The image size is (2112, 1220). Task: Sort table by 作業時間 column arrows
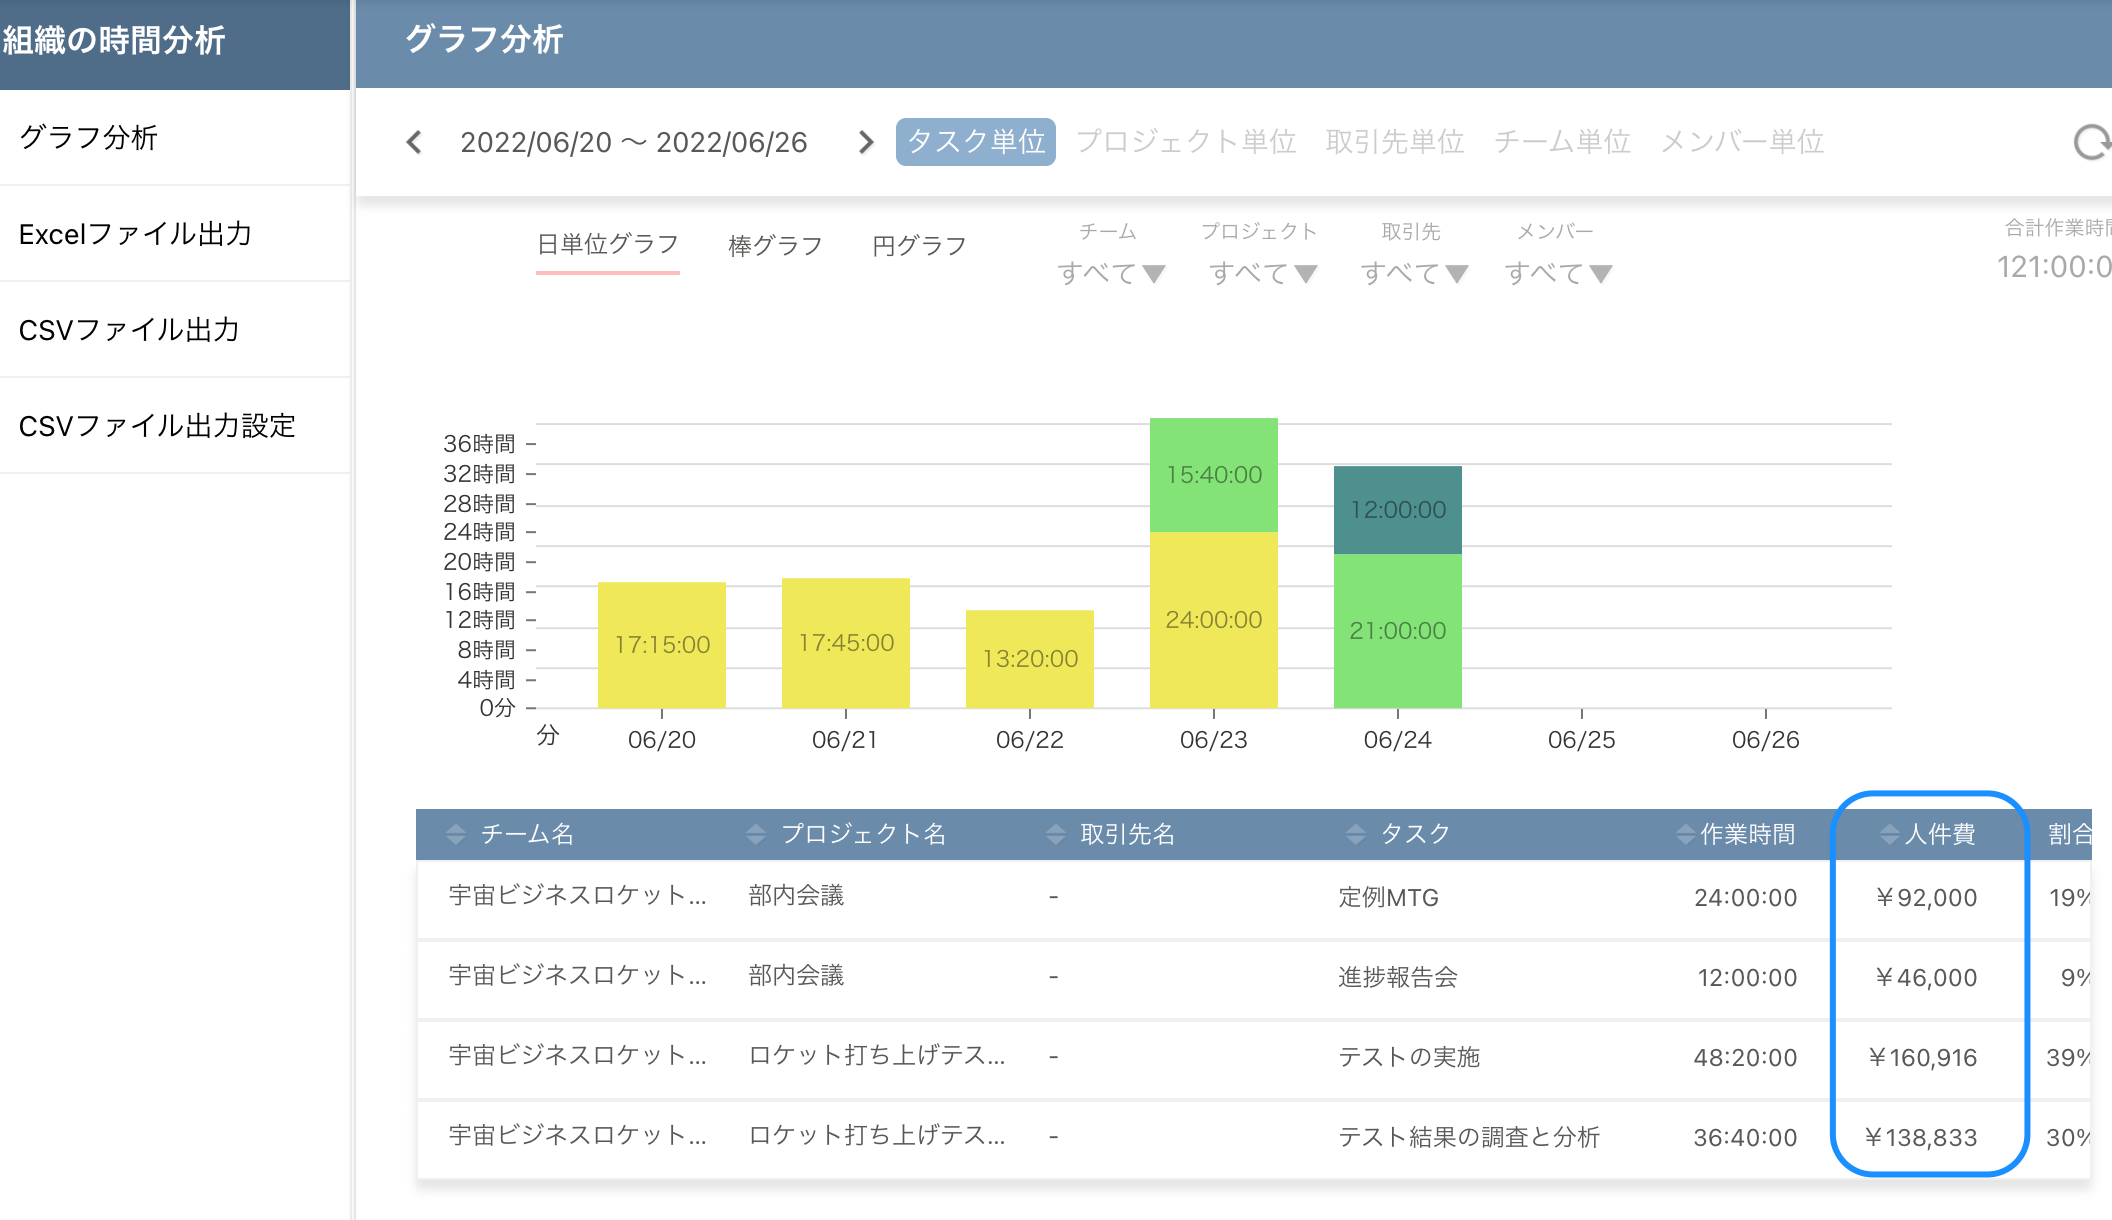[x=1685, y=834]
